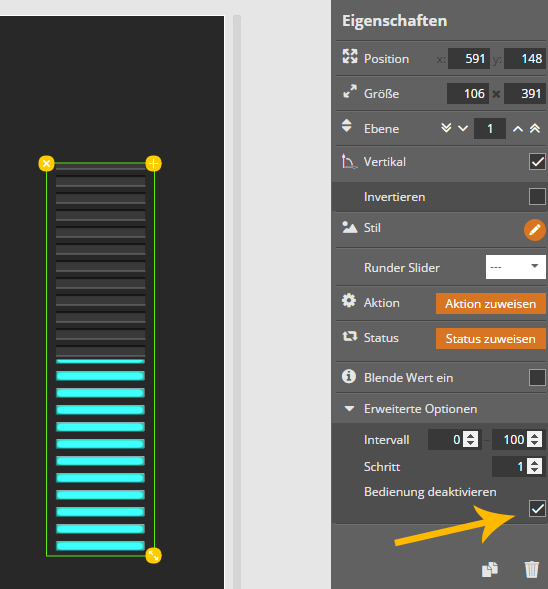
Task: Click the yellow X handle on slider
Action: coord(47,163)
